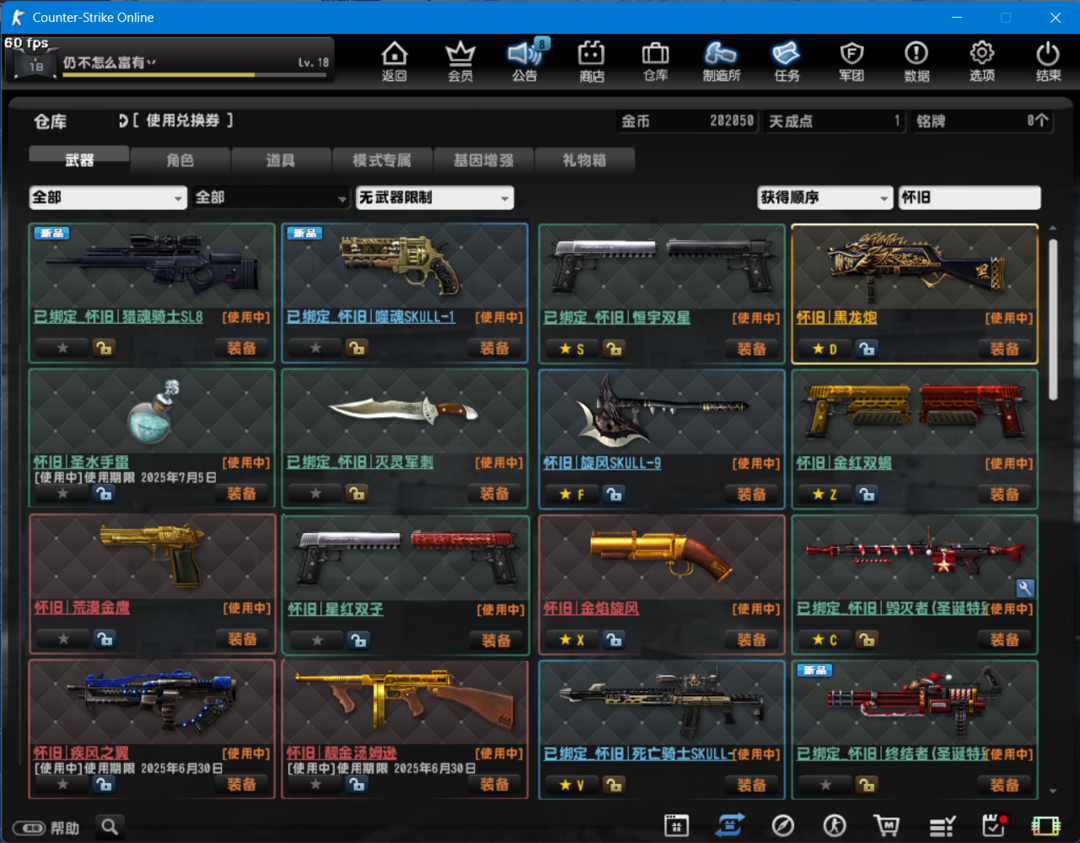Open the 制造所 crafting icon

pyautogui.click(x=721, y=61)
